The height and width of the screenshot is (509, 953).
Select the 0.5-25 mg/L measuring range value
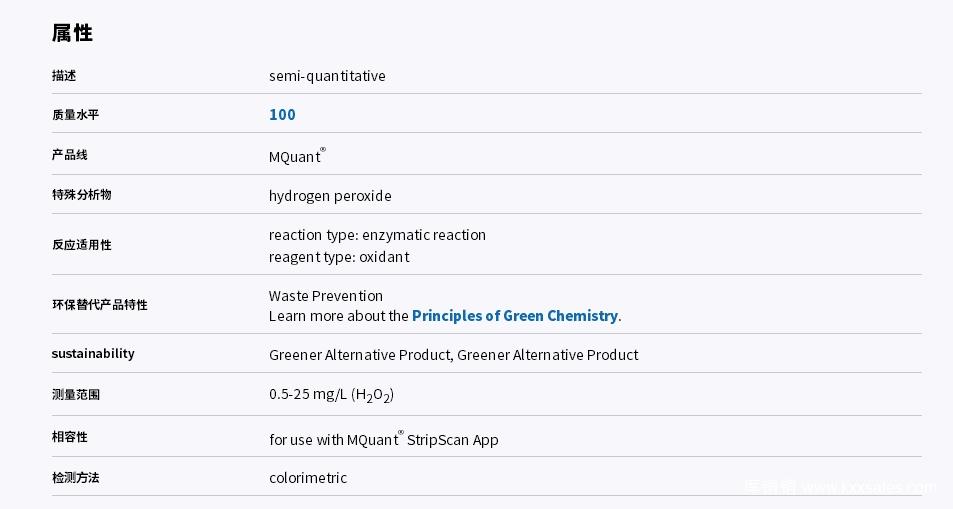pos(331,395)
